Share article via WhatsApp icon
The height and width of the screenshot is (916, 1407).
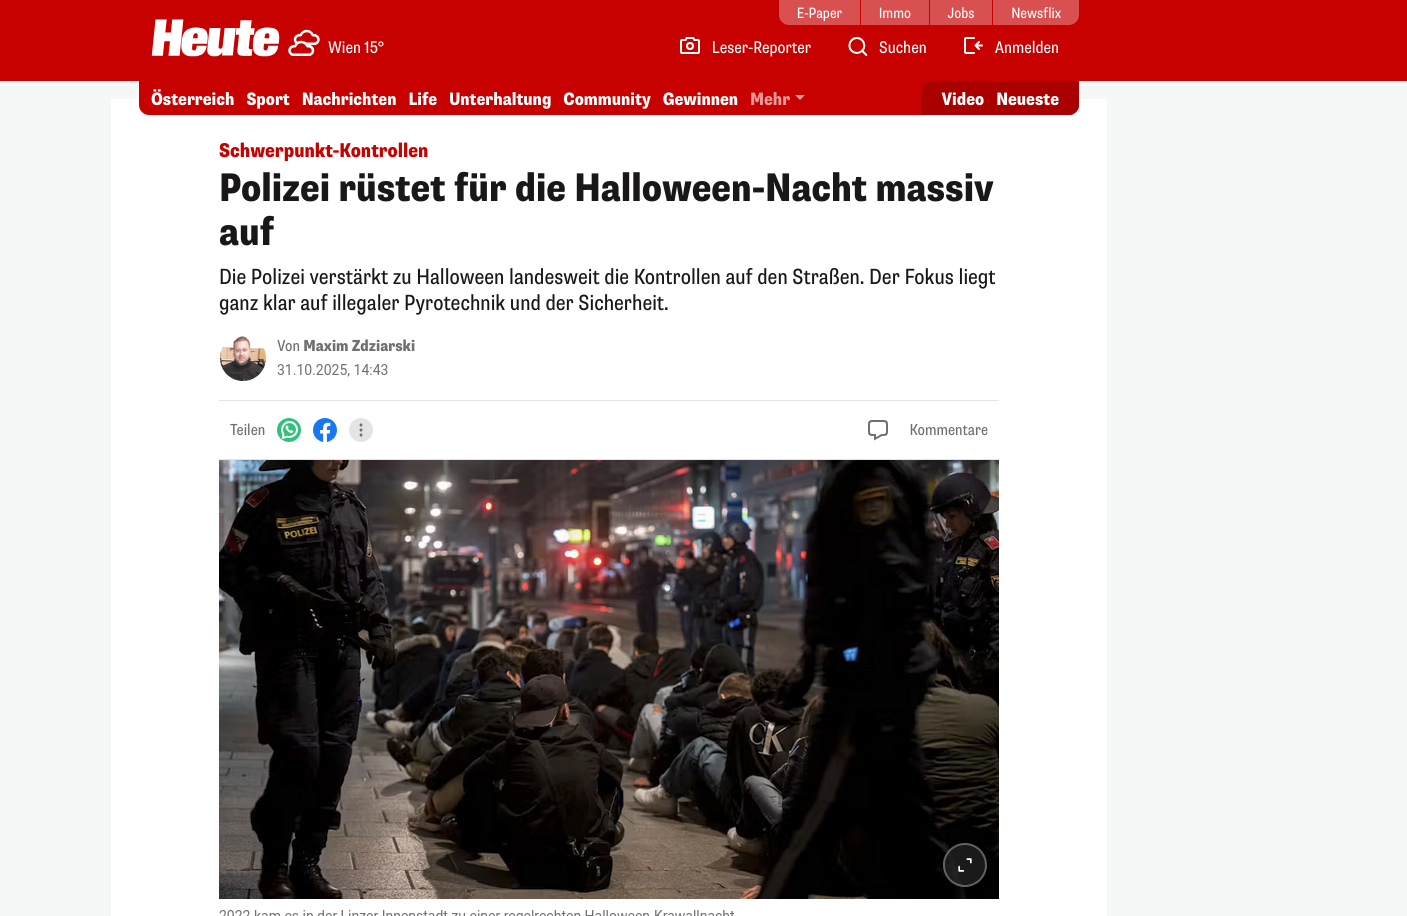pyautogui.click(x=289, y=430)
